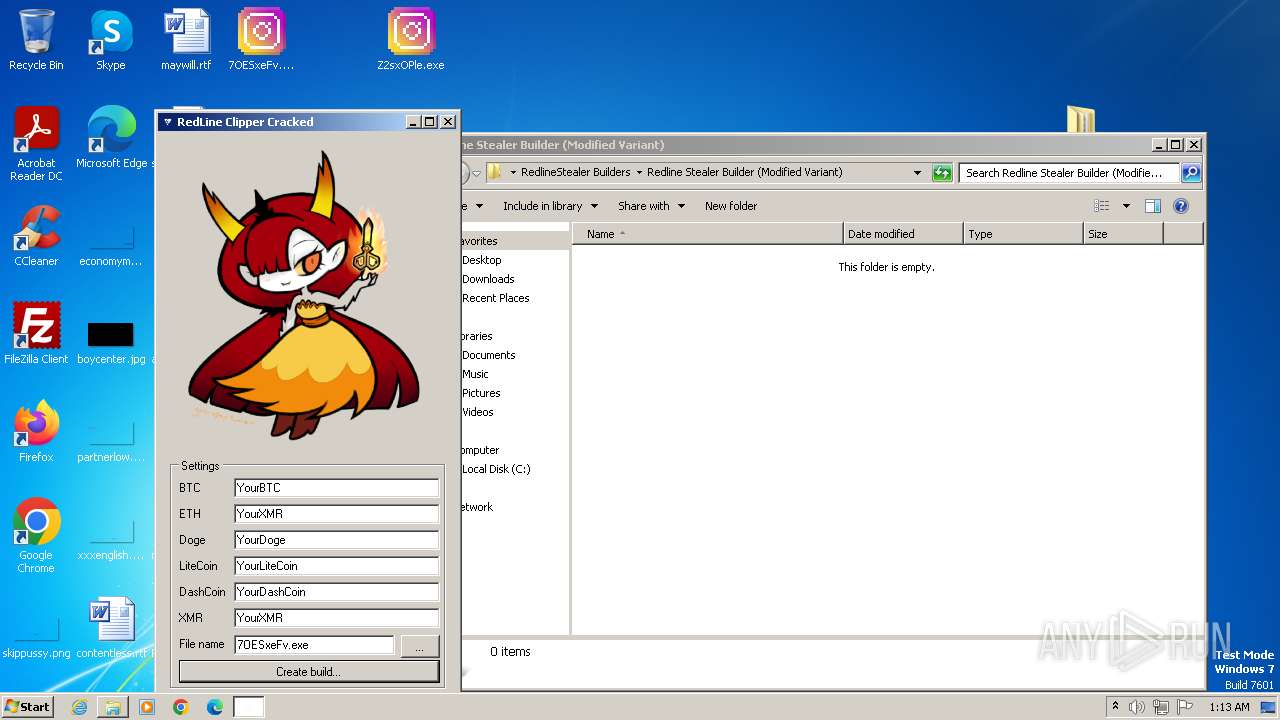Click the volume icon in the system tray

(x=1136, y=707)
